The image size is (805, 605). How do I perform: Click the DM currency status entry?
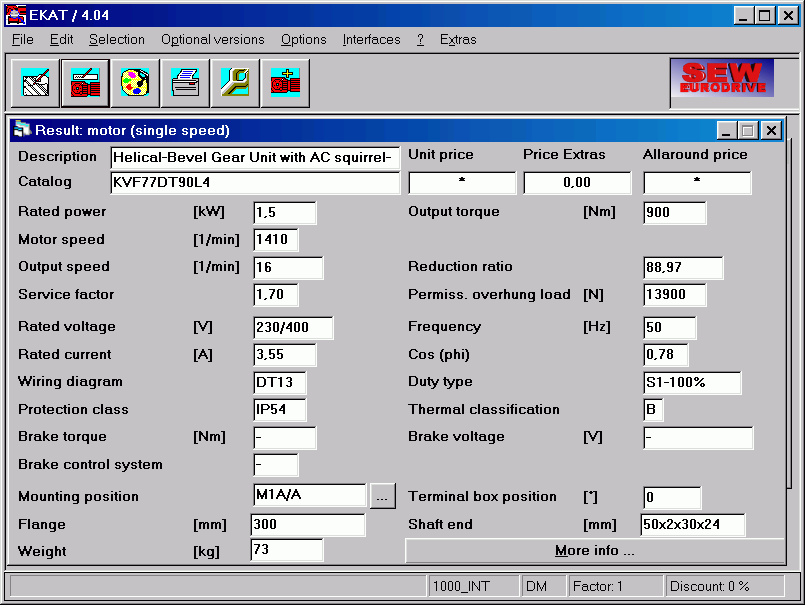pyautogui.click(x=543, y=586)
